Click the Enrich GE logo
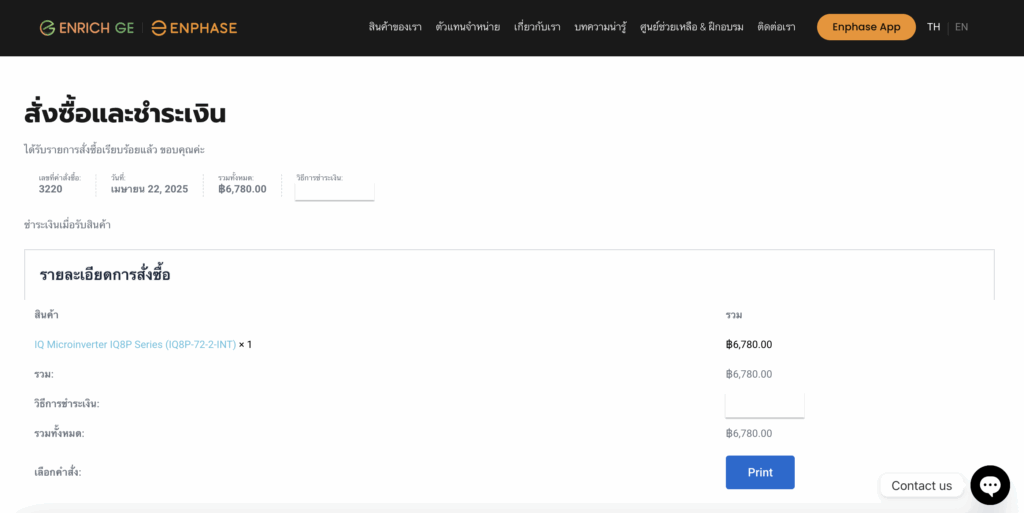The image size is (1024, 513). [x=88, y=28]
